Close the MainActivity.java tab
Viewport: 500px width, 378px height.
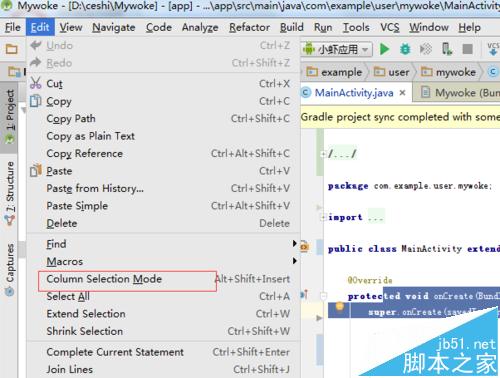click(403, 93)
